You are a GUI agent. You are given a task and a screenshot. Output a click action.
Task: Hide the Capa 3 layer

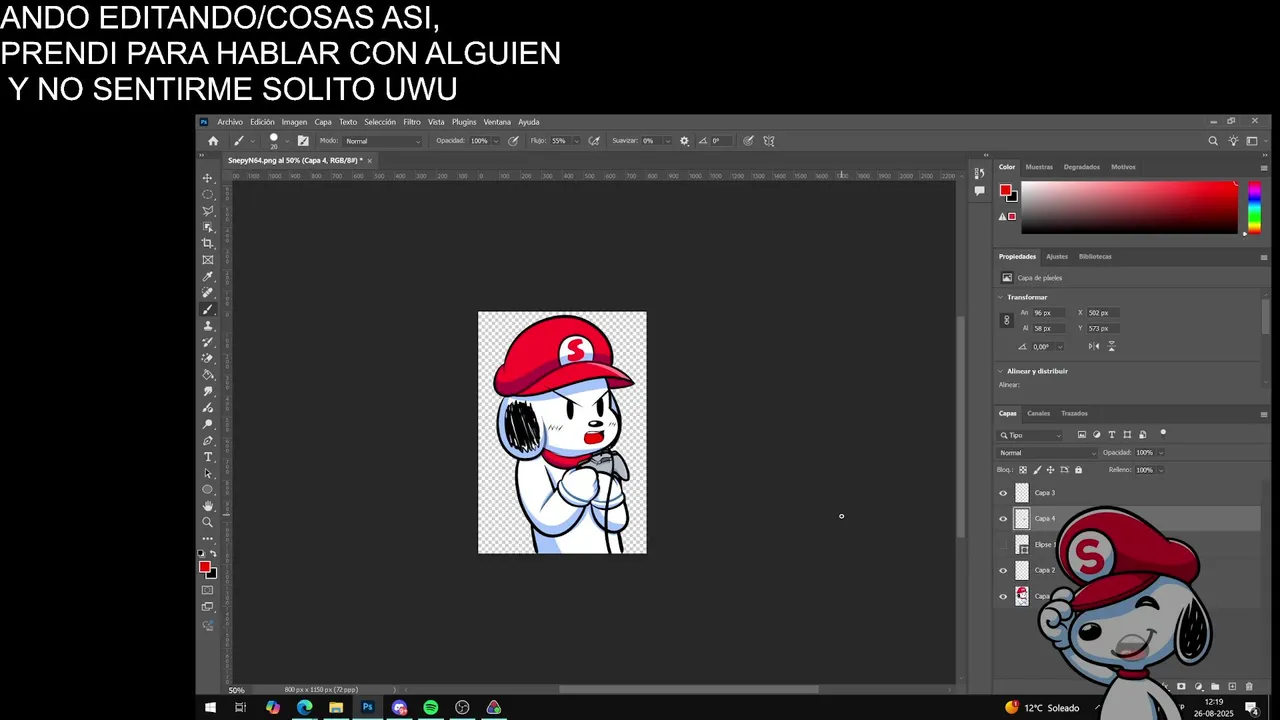coord(1003,493)
